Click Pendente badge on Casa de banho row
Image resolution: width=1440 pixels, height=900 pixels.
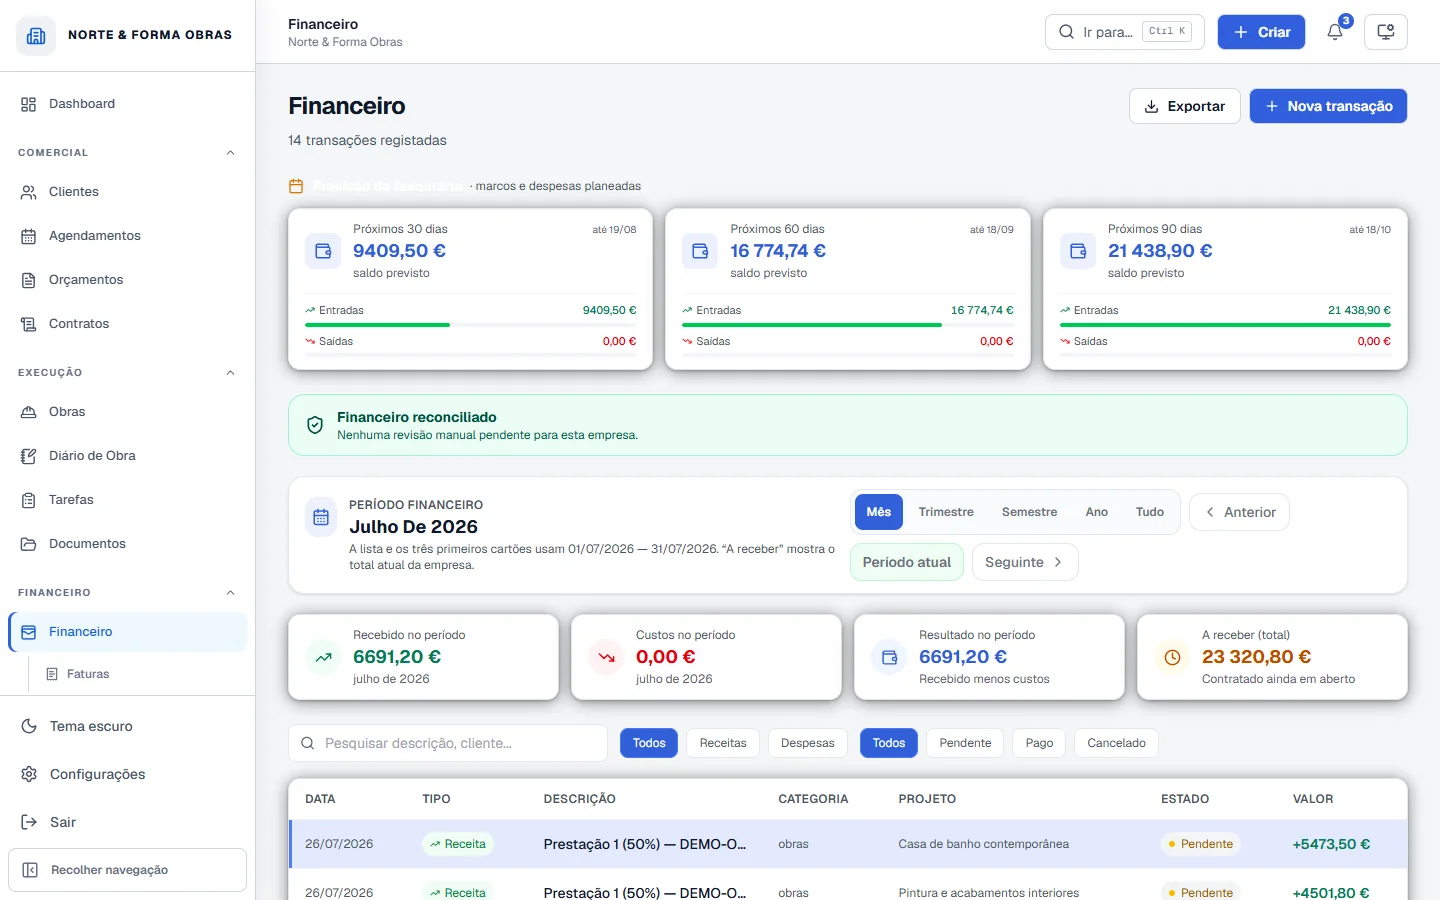tap(1200, 844)
